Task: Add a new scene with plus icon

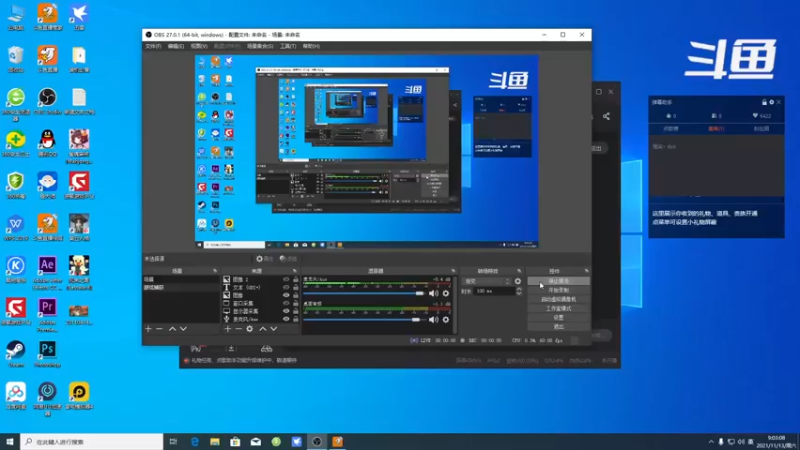Action: click(148, 329)
